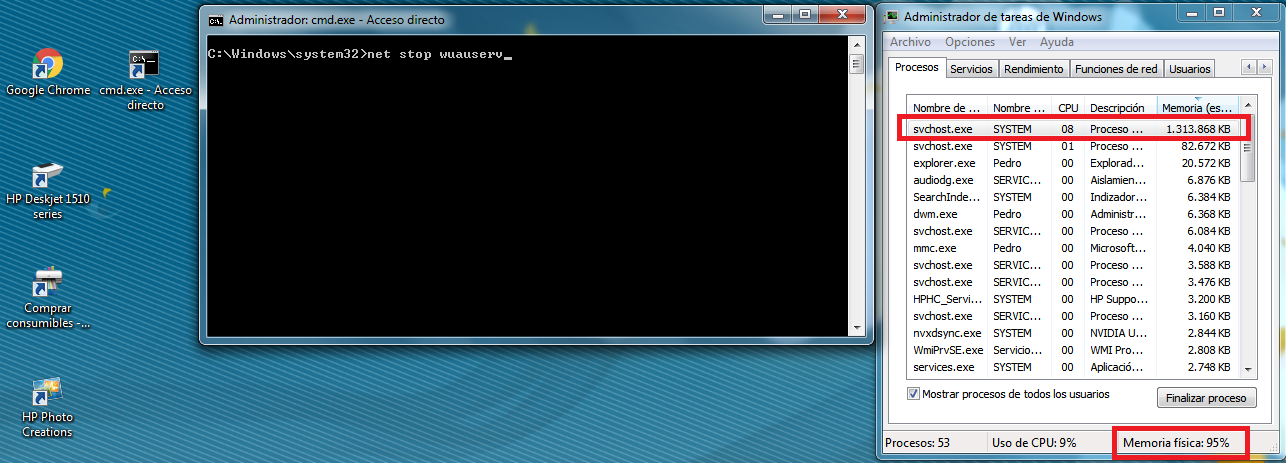Select the svchost.exe row using 3.588 KB
The height and width of the screenshot is (463, 1286).
coord(1073,265)
